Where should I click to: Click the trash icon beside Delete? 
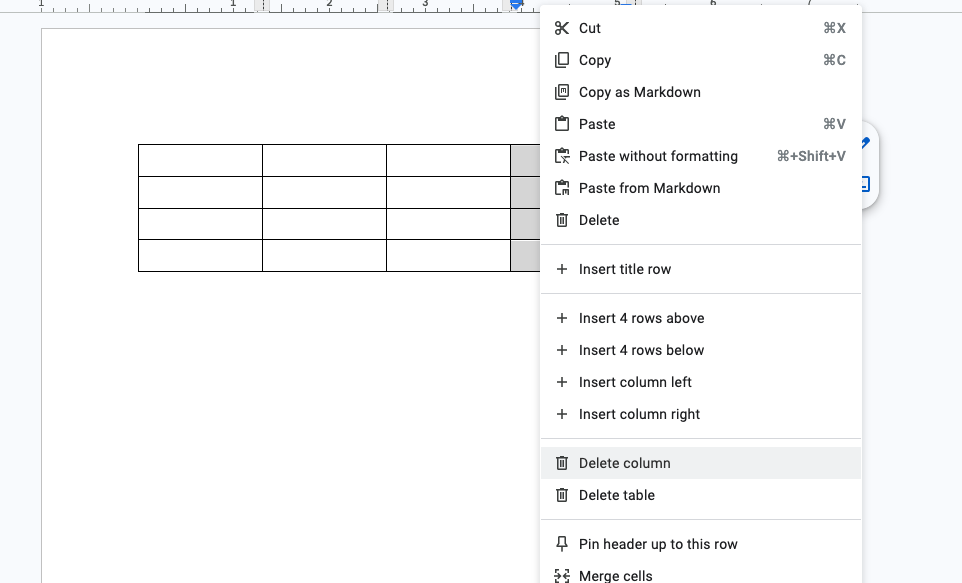coord(562,220)
